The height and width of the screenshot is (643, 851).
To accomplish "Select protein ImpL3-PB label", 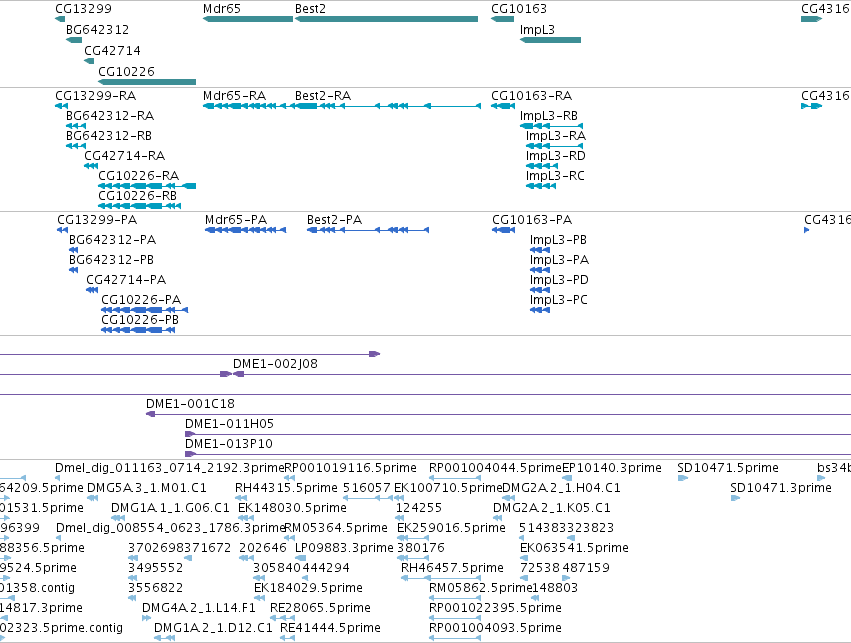I will coord(558,240).
